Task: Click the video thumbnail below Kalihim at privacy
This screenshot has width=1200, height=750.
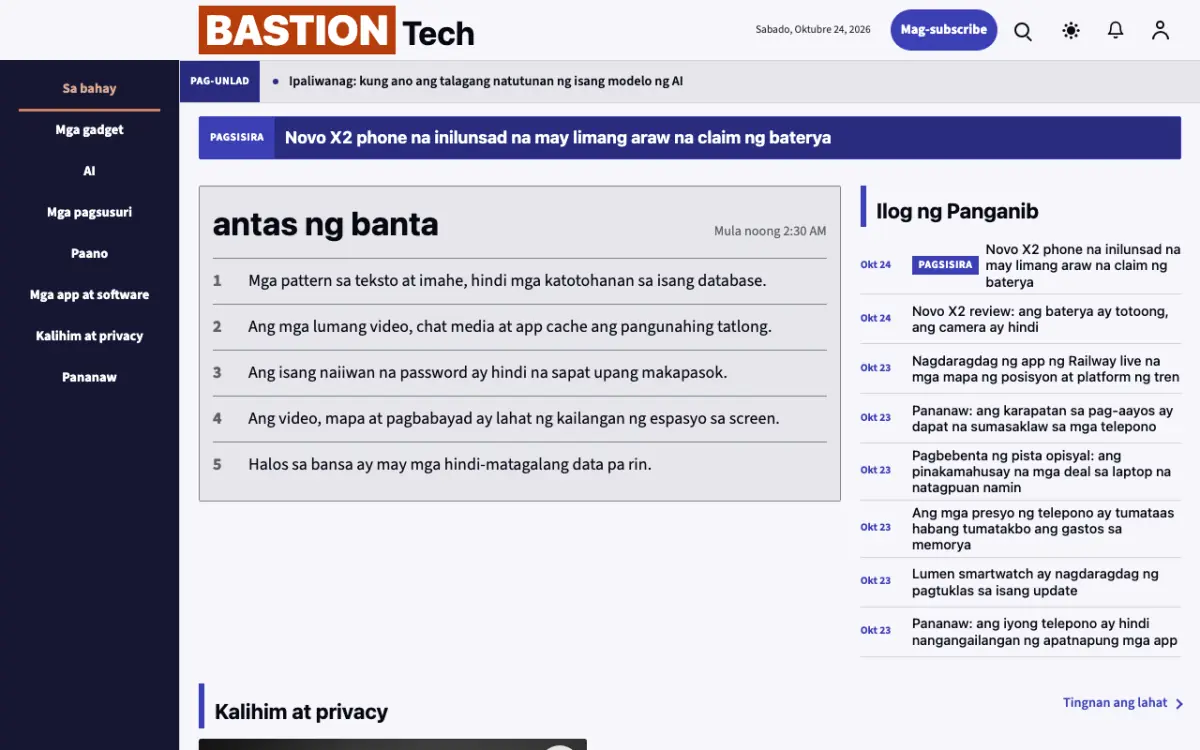Action: [x=393, y=745]
